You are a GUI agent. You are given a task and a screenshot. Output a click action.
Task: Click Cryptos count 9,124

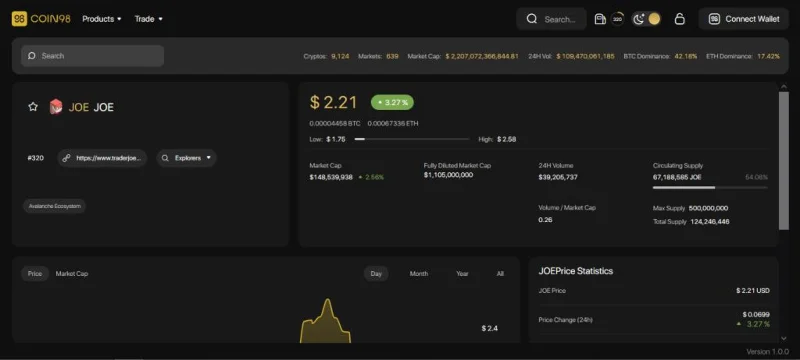[340, 56]
